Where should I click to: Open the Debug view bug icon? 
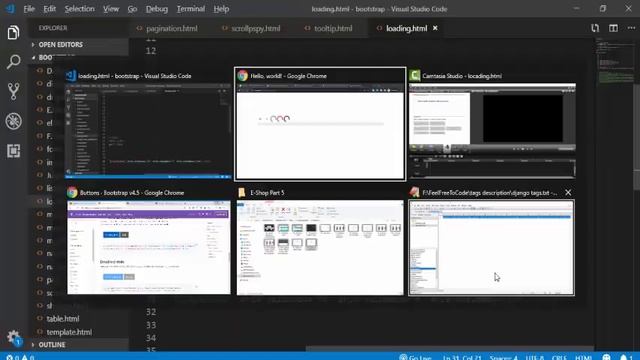[13, 121]
